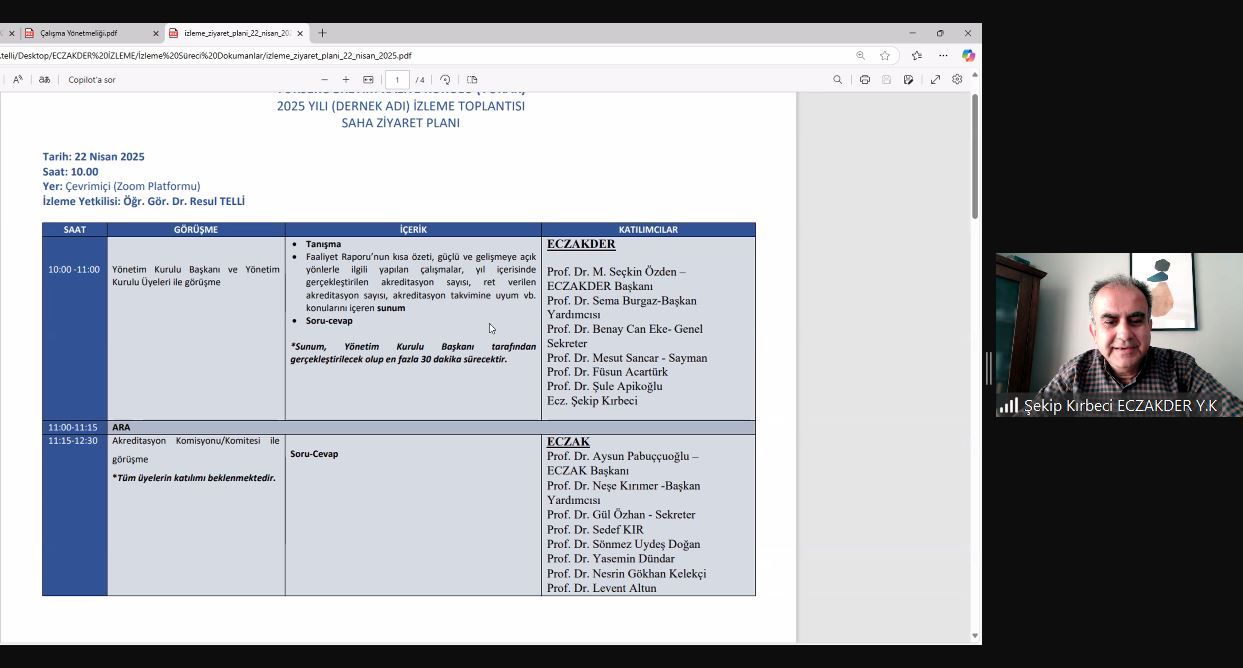
Task: Enter full screen mode for PDF
Action: (935, 80)
